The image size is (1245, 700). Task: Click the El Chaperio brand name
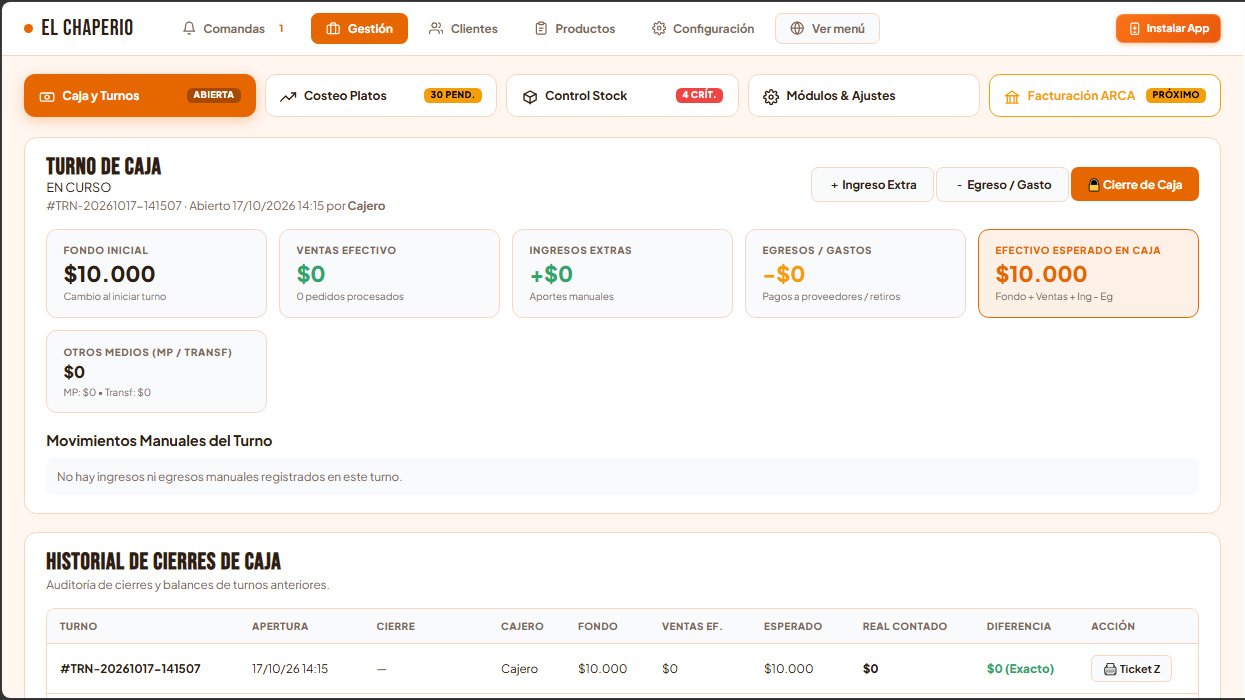[x=87, y=28]
